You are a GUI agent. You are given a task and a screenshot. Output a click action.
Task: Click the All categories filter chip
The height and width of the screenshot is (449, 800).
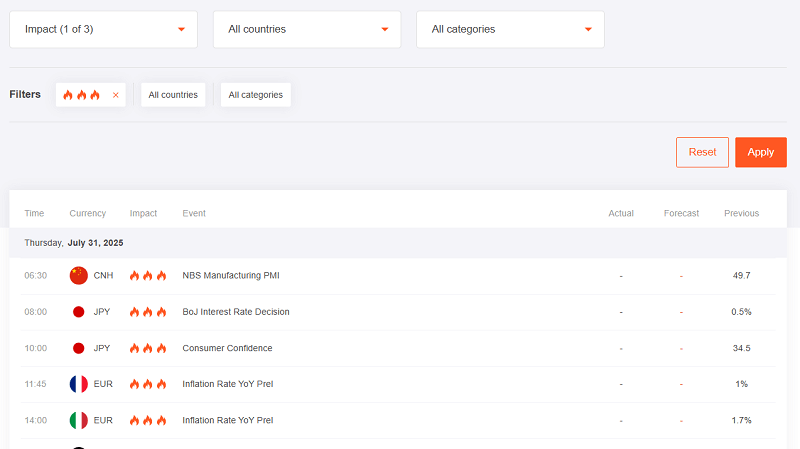coord(256,95)
